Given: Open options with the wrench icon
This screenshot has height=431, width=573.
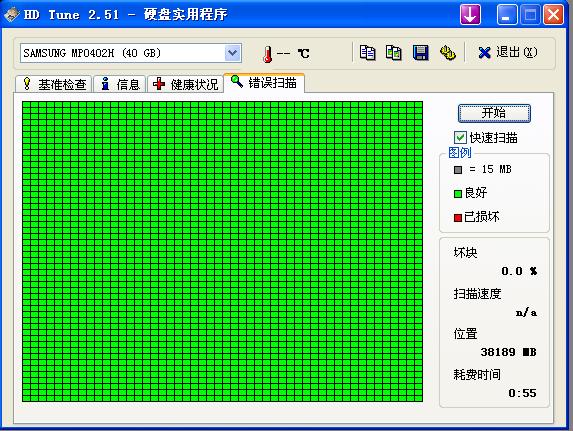Looking at the screenshot, I should 447,53.
